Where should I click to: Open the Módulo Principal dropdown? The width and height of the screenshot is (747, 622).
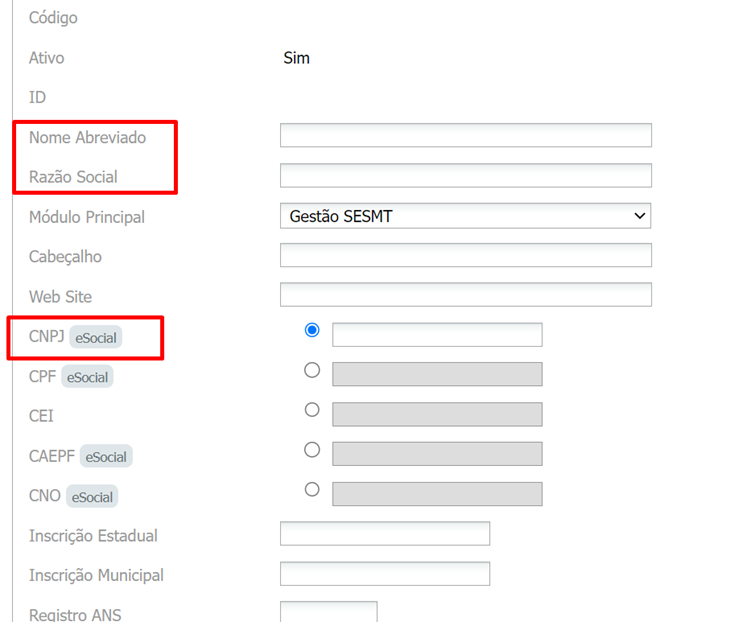[x=465, y=216]
